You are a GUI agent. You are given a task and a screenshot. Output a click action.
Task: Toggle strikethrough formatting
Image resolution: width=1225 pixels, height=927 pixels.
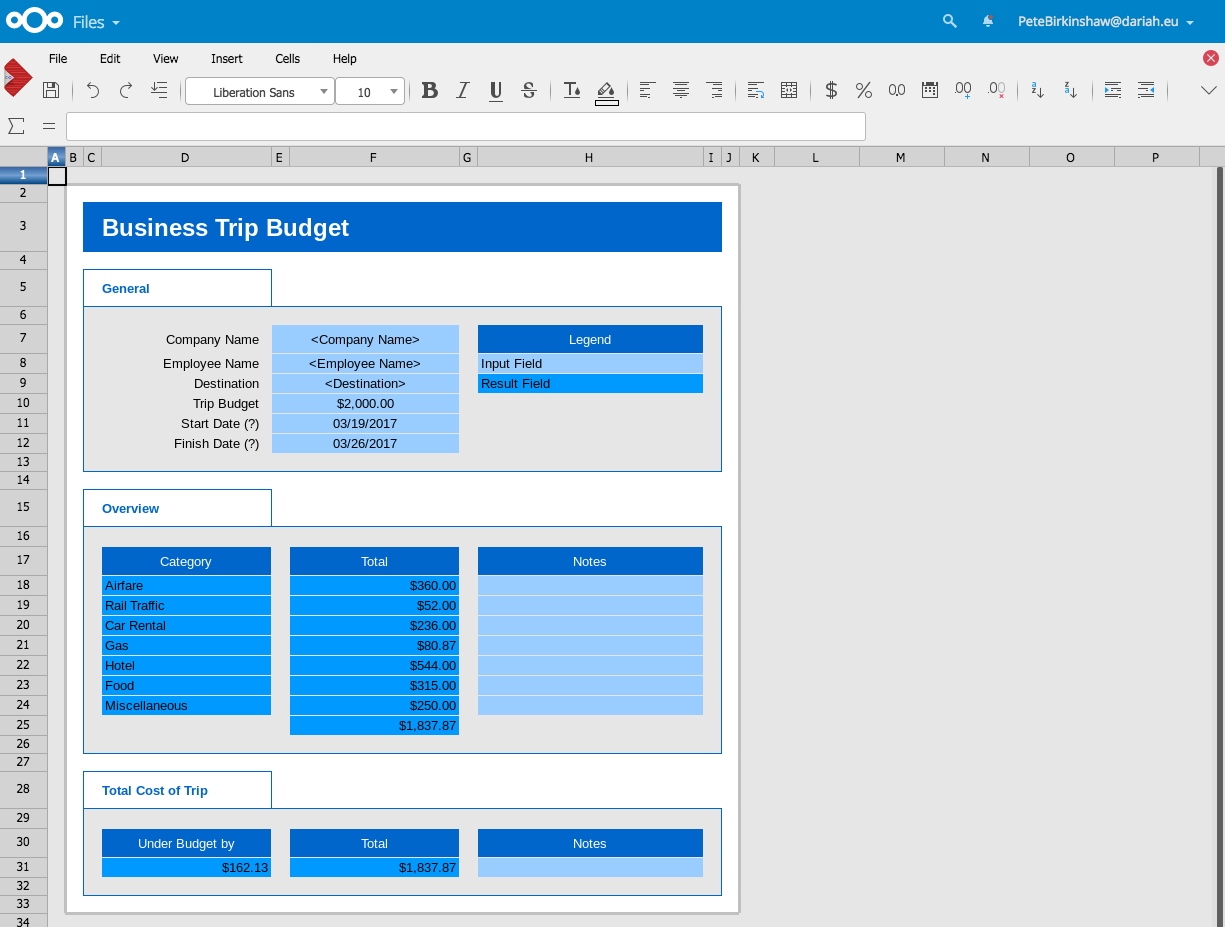[529, 91]
